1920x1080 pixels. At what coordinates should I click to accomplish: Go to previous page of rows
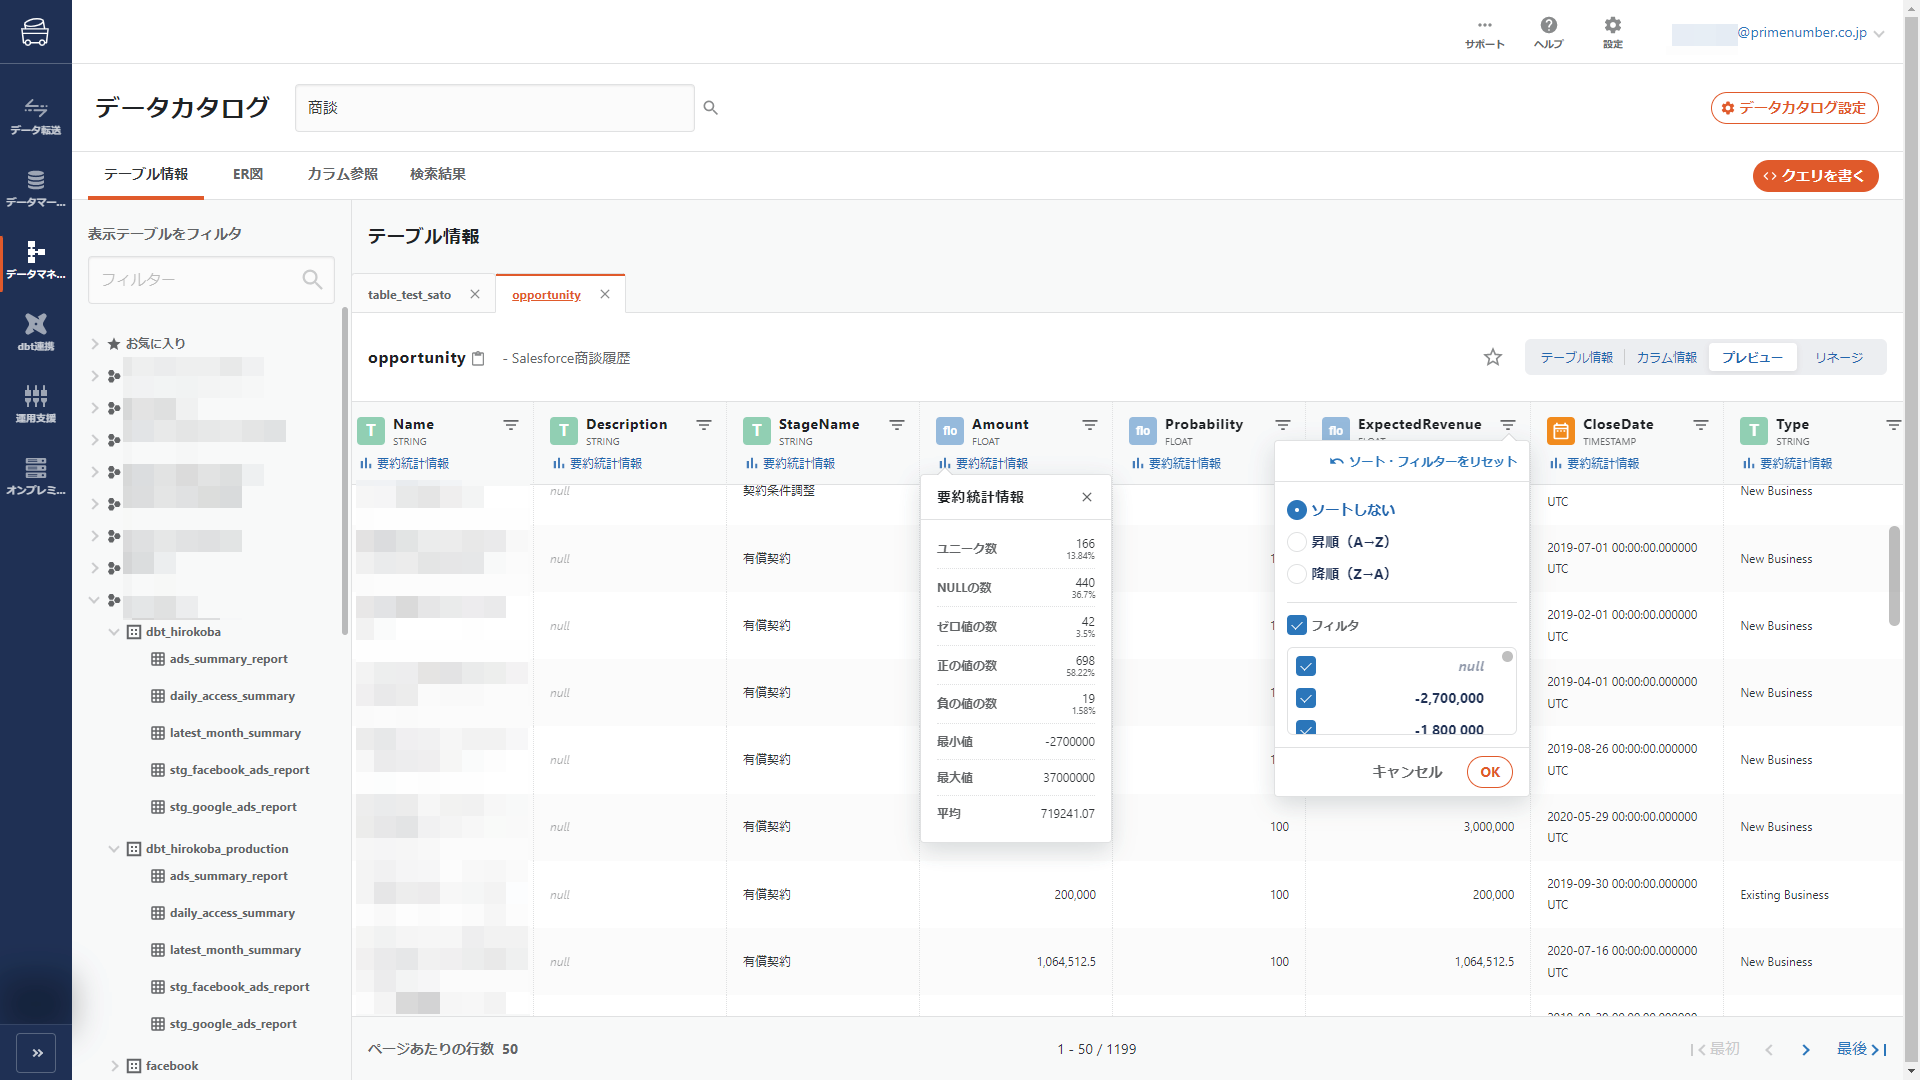(1769, 1050)
